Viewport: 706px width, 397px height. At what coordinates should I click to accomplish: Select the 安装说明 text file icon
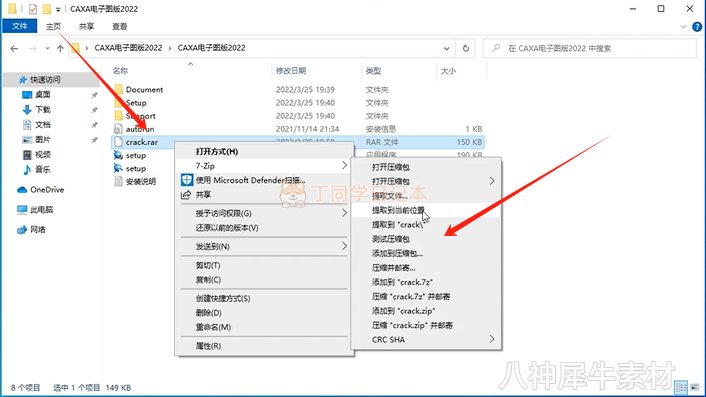(x=118, y=181)
